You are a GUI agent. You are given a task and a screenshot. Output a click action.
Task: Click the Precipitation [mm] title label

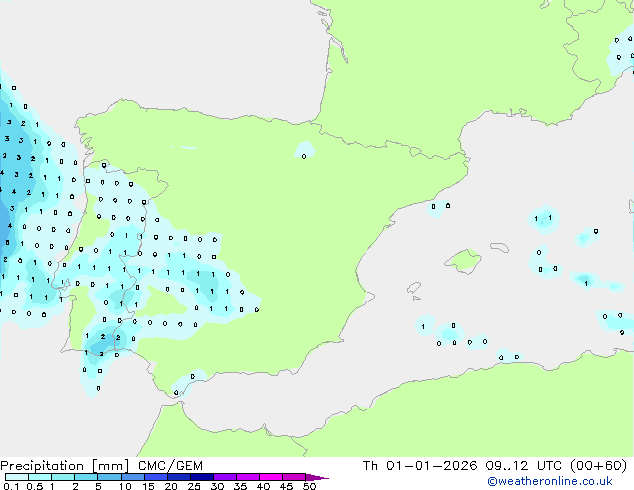click(60, 465)
